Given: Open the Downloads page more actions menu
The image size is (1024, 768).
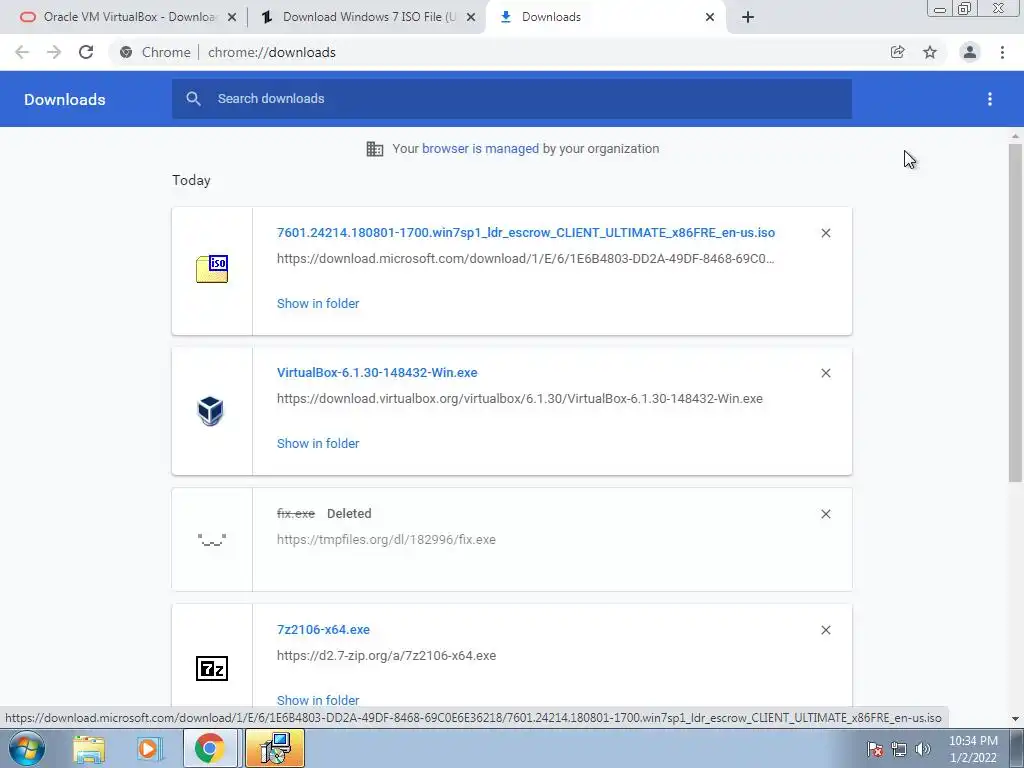Looking at the screenshot, I should point(990,99).
